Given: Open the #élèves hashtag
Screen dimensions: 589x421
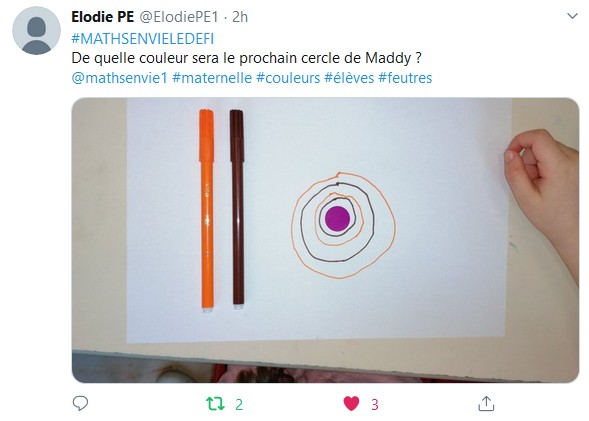Looking at the screenshot, I should click(x=349, y=78).
